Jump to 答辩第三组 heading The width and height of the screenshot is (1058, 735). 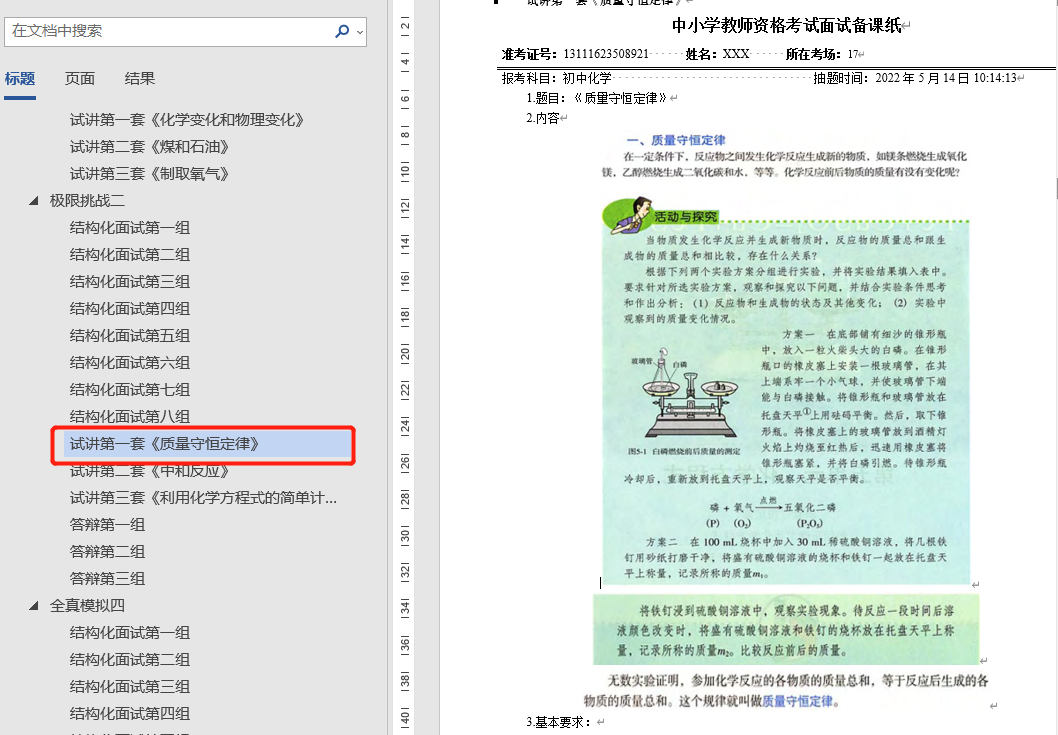[x=107, y=579]
